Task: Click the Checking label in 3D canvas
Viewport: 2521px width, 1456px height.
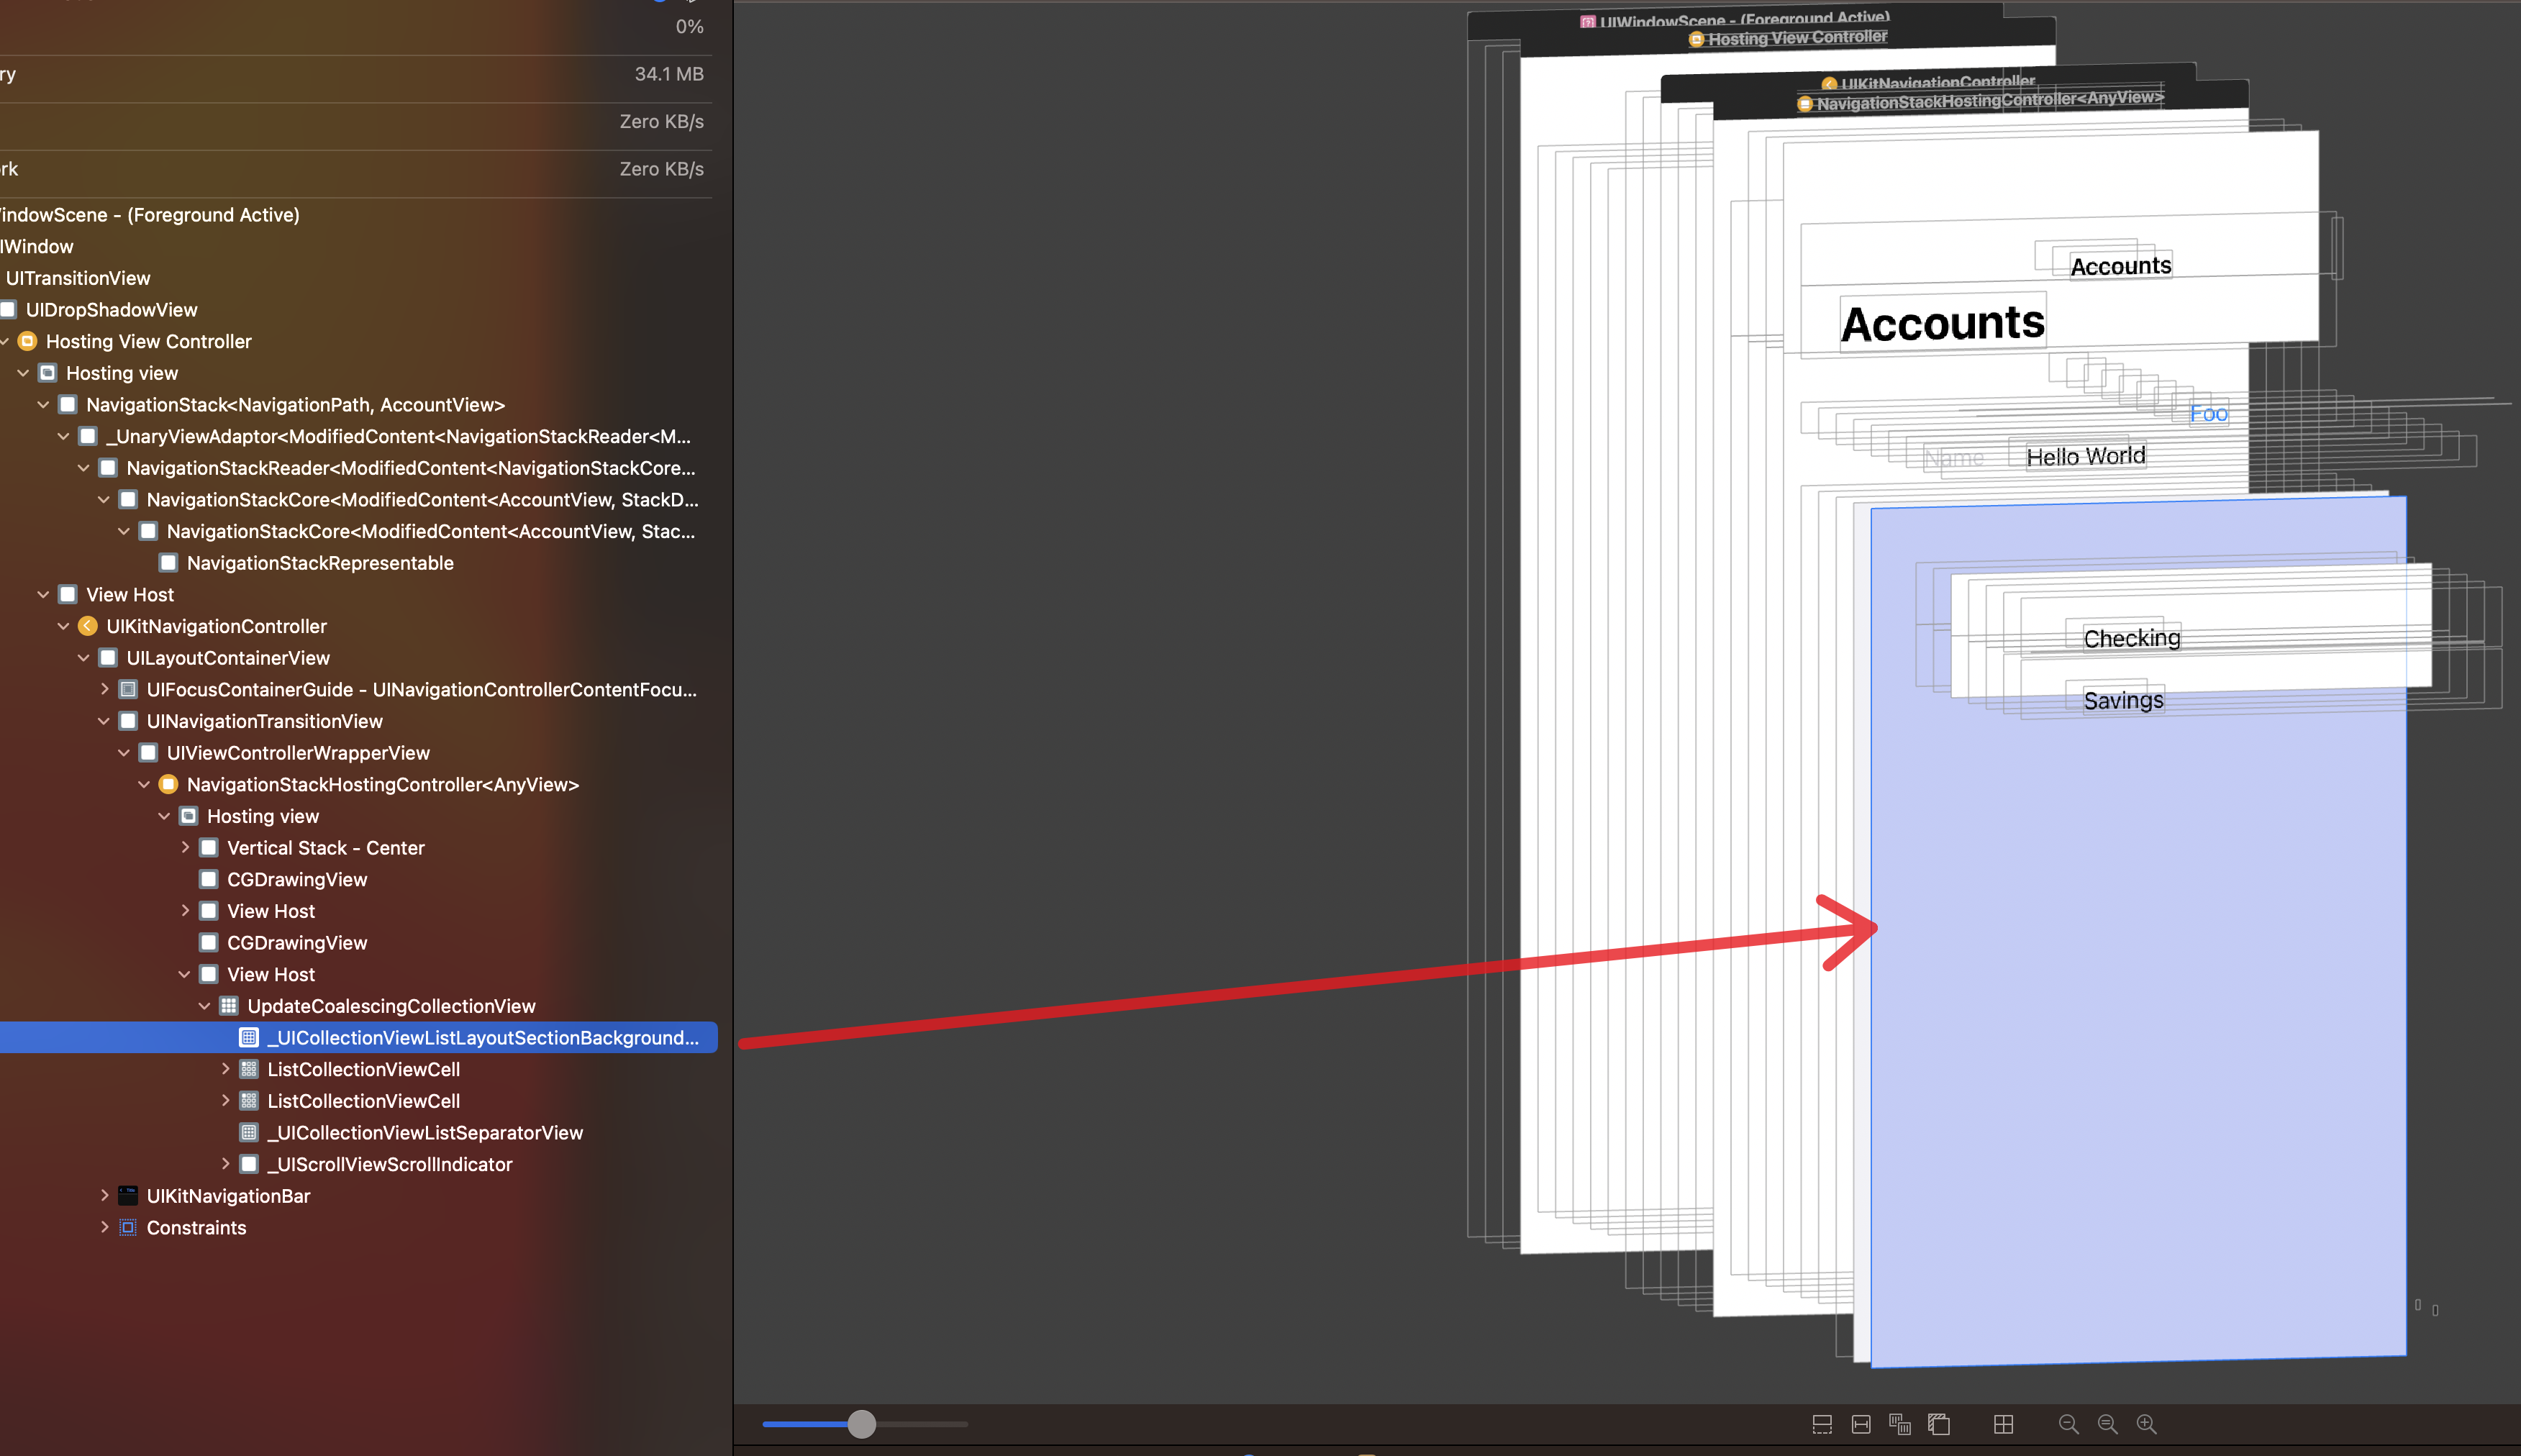Action: 2131,638
